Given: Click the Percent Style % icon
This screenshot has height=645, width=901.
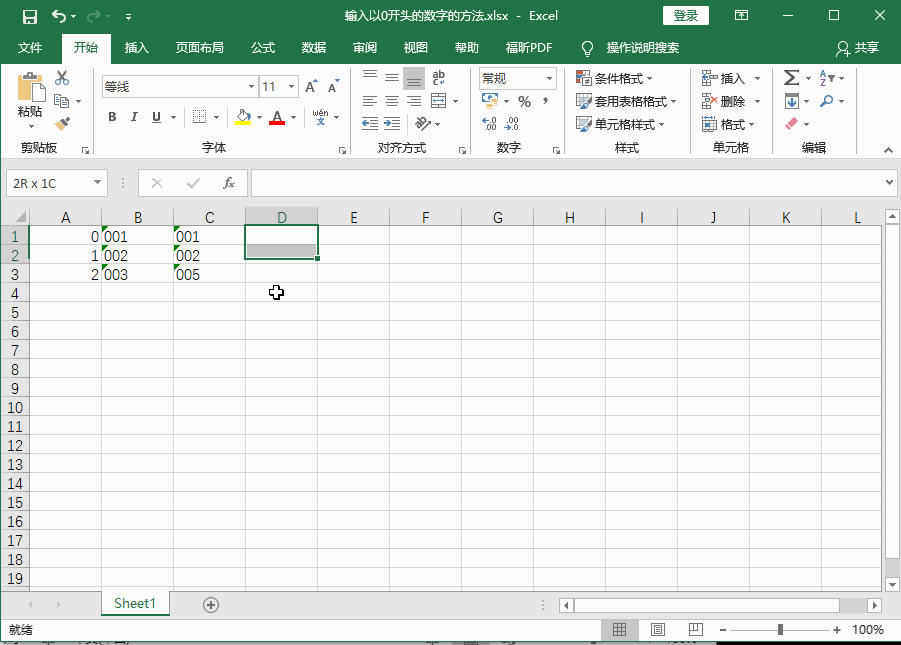Looking at the screenshot, I should (523, 101).
